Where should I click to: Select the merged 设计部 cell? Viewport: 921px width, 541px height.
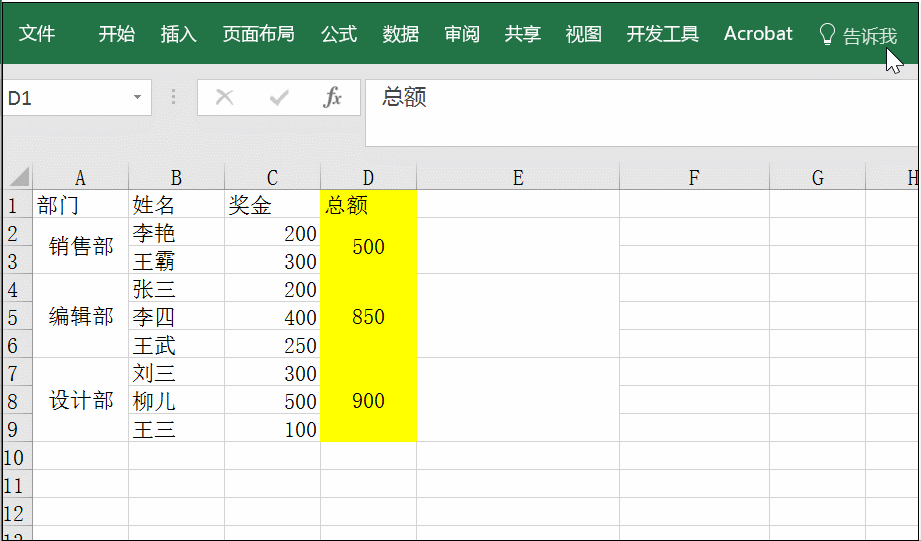pos(80,401)
